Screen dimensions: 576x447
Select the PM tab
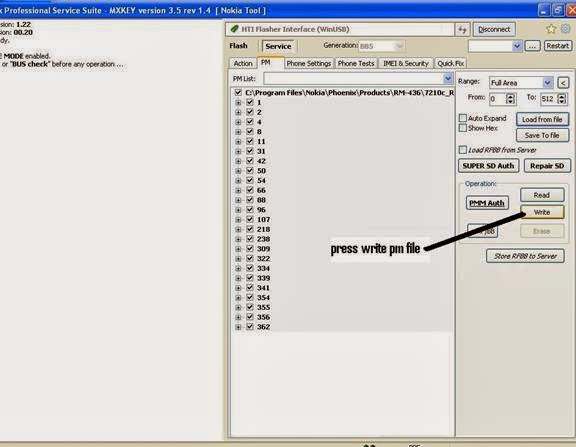pos(266,63)
